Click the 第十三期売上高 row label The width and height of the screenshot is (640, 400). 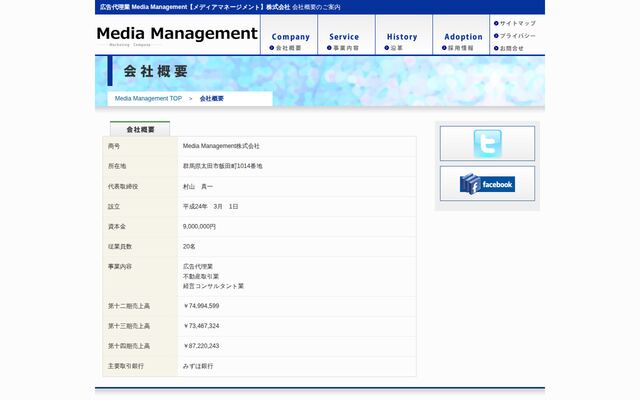[x=129, y=326]
